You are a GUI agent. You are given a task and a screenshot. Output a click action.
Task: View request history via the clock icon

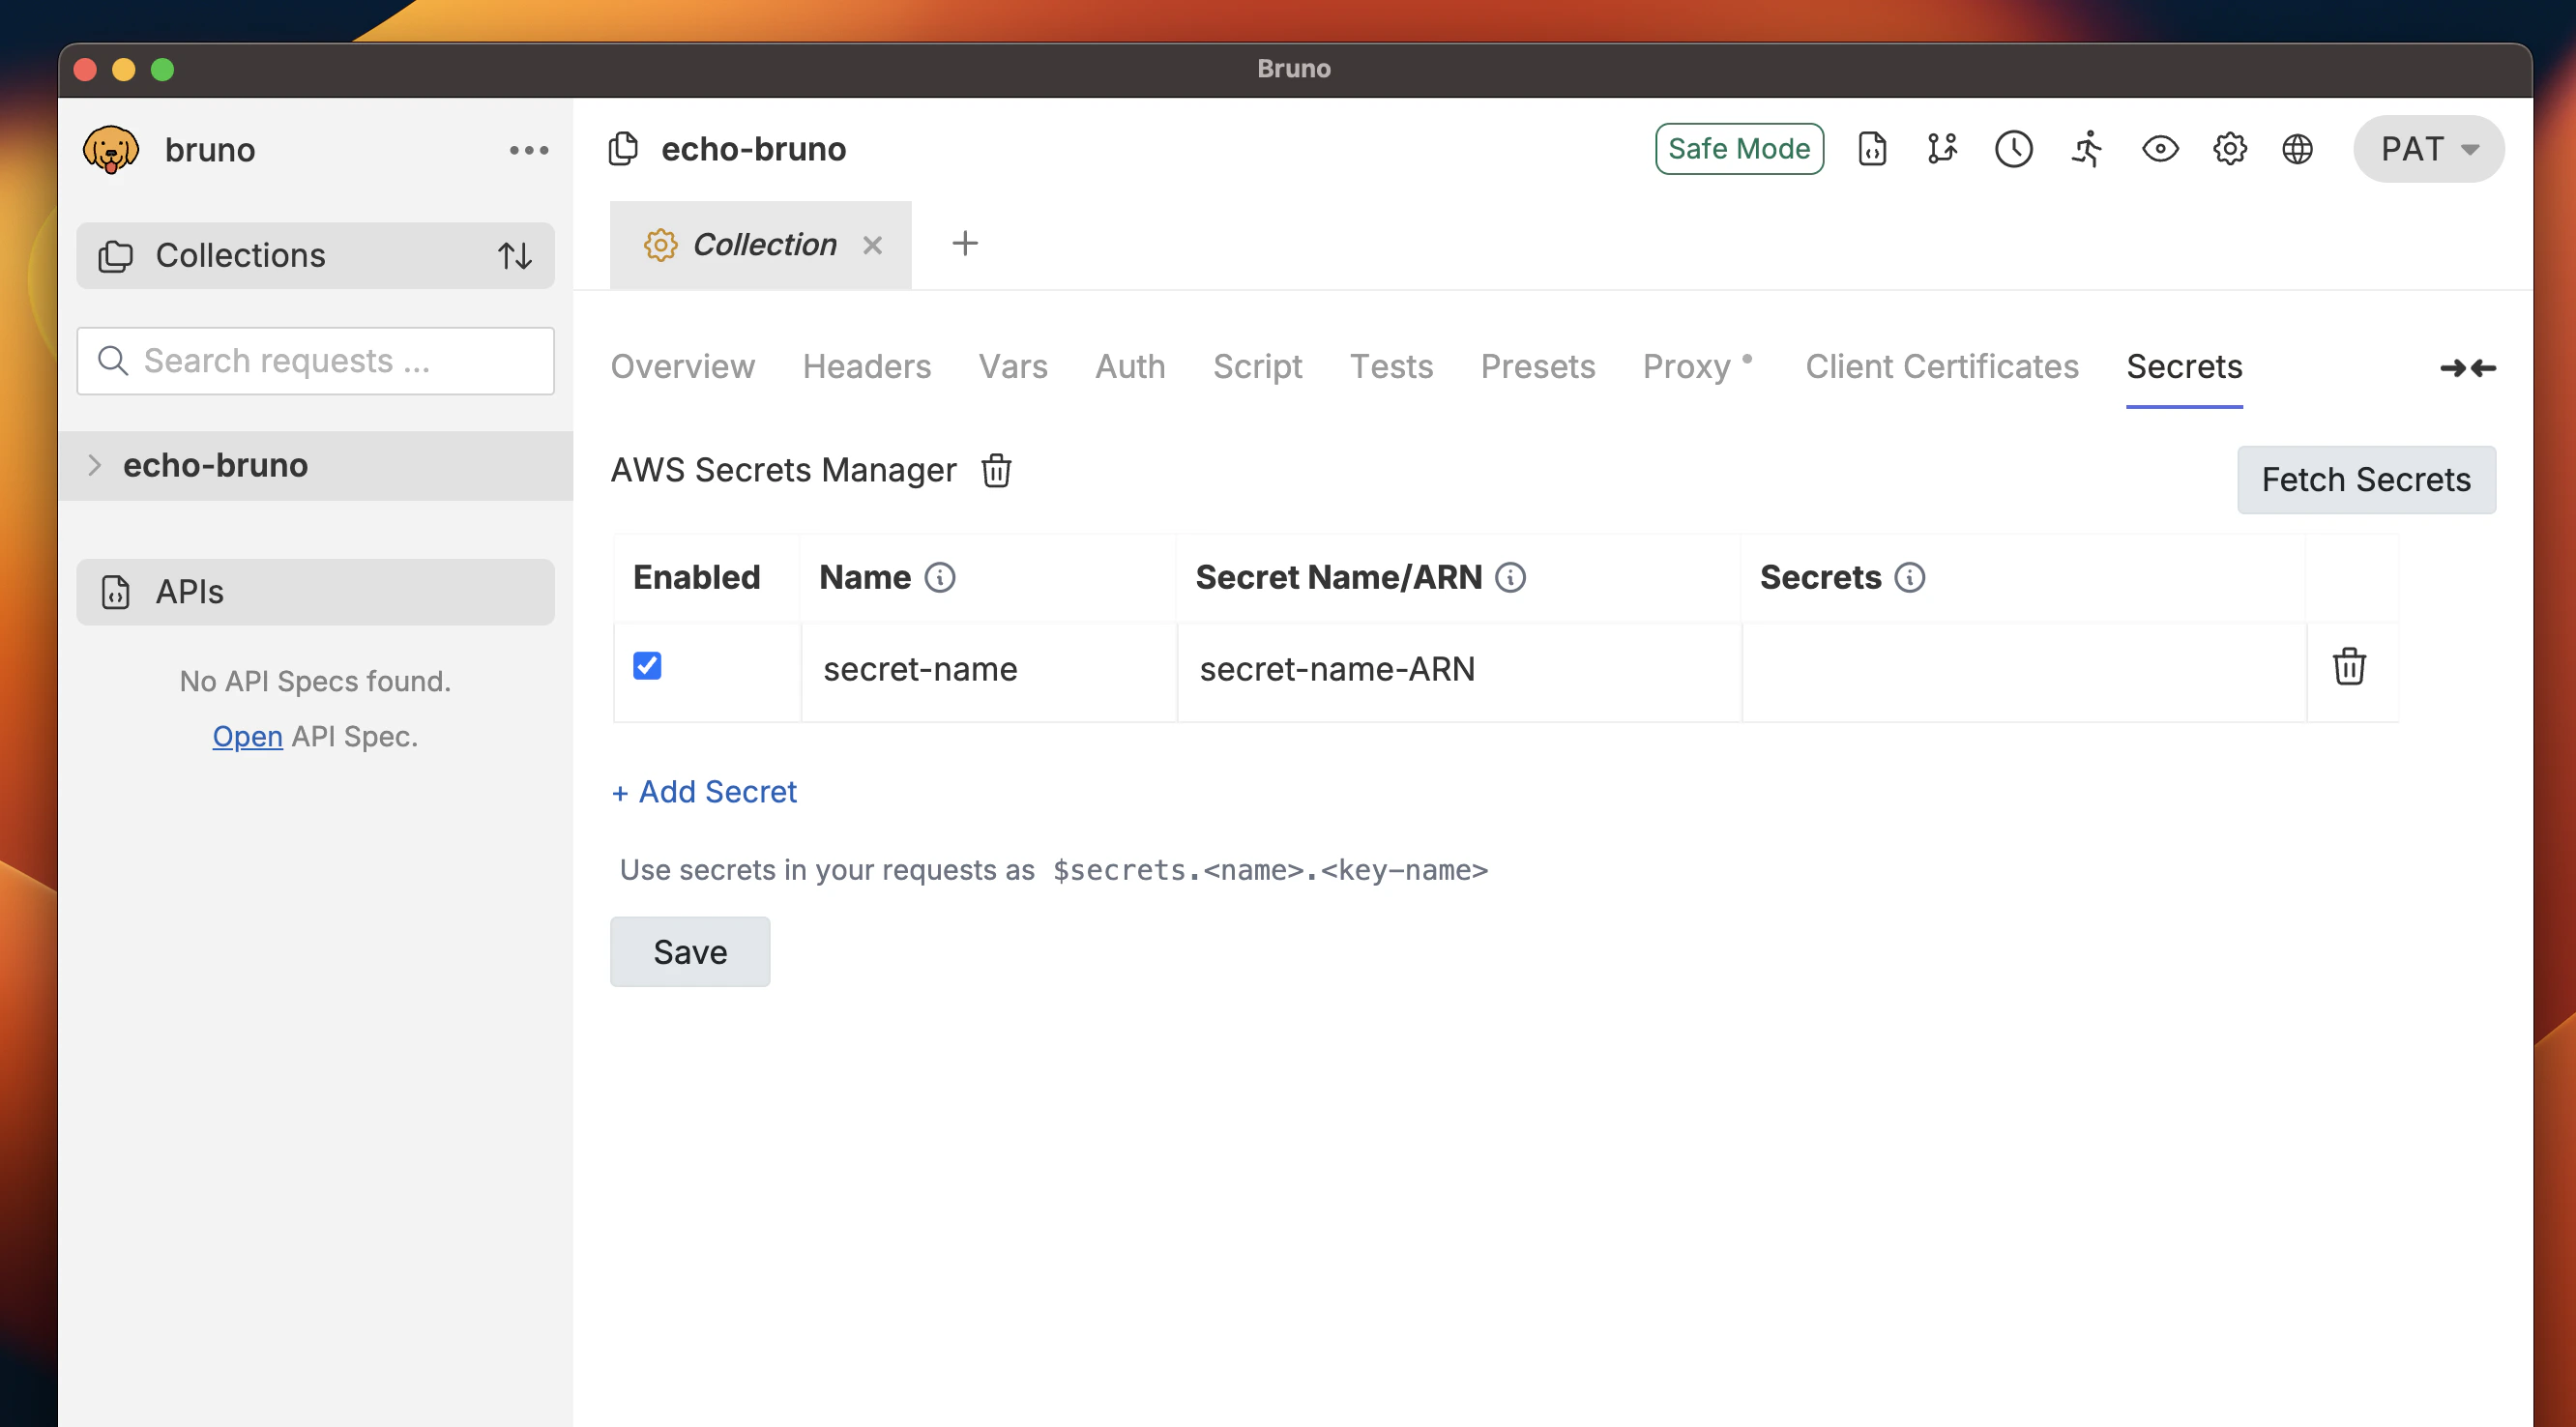(2014, 148)
